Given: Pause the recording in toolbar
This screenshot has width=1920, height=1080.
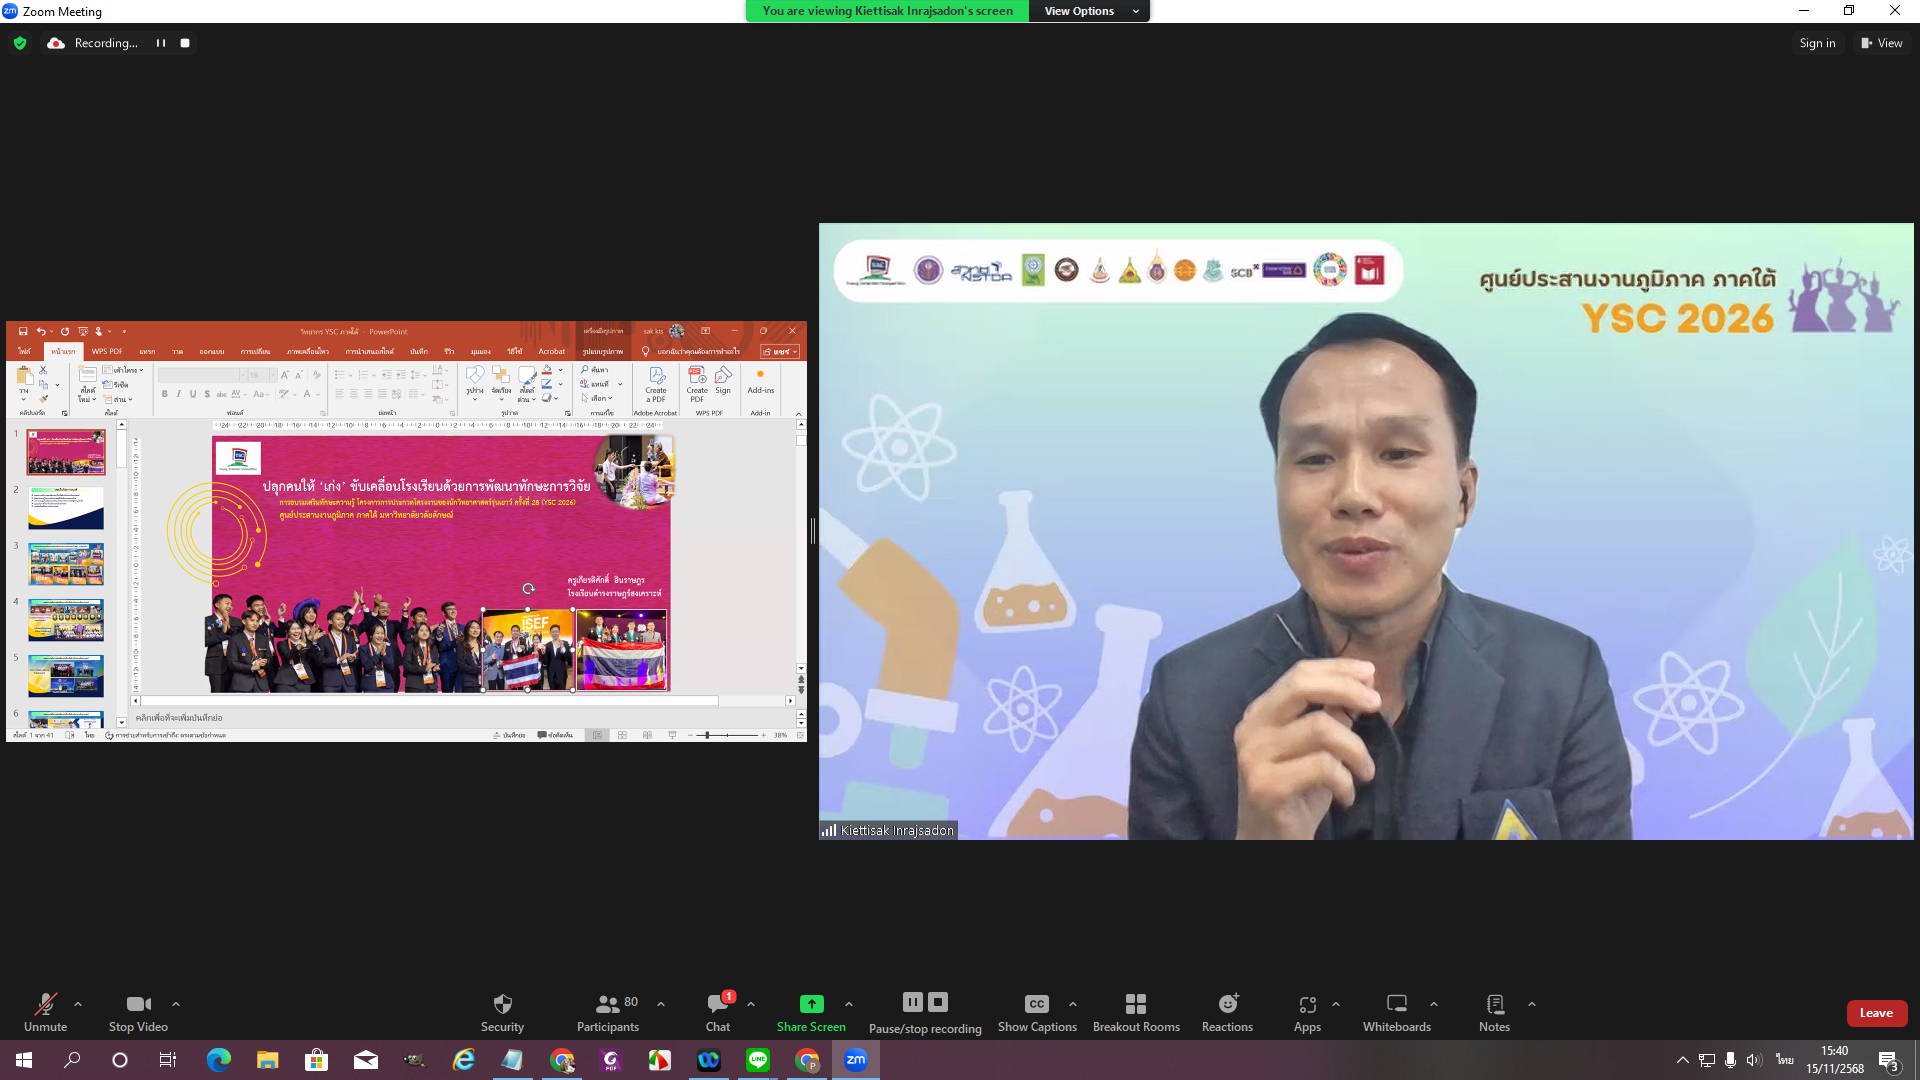Looking at the screenshot, I should pyautogui.click(x=912, y=1002).
